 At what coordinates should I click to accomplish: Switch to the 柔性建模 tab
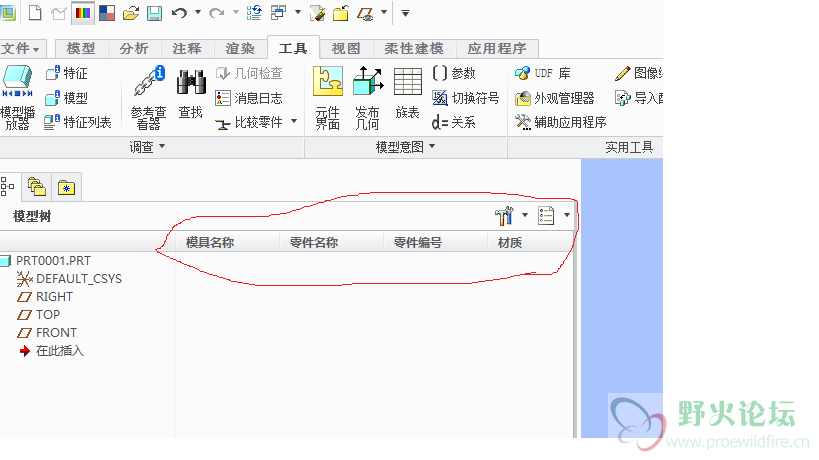coord(414,49)
